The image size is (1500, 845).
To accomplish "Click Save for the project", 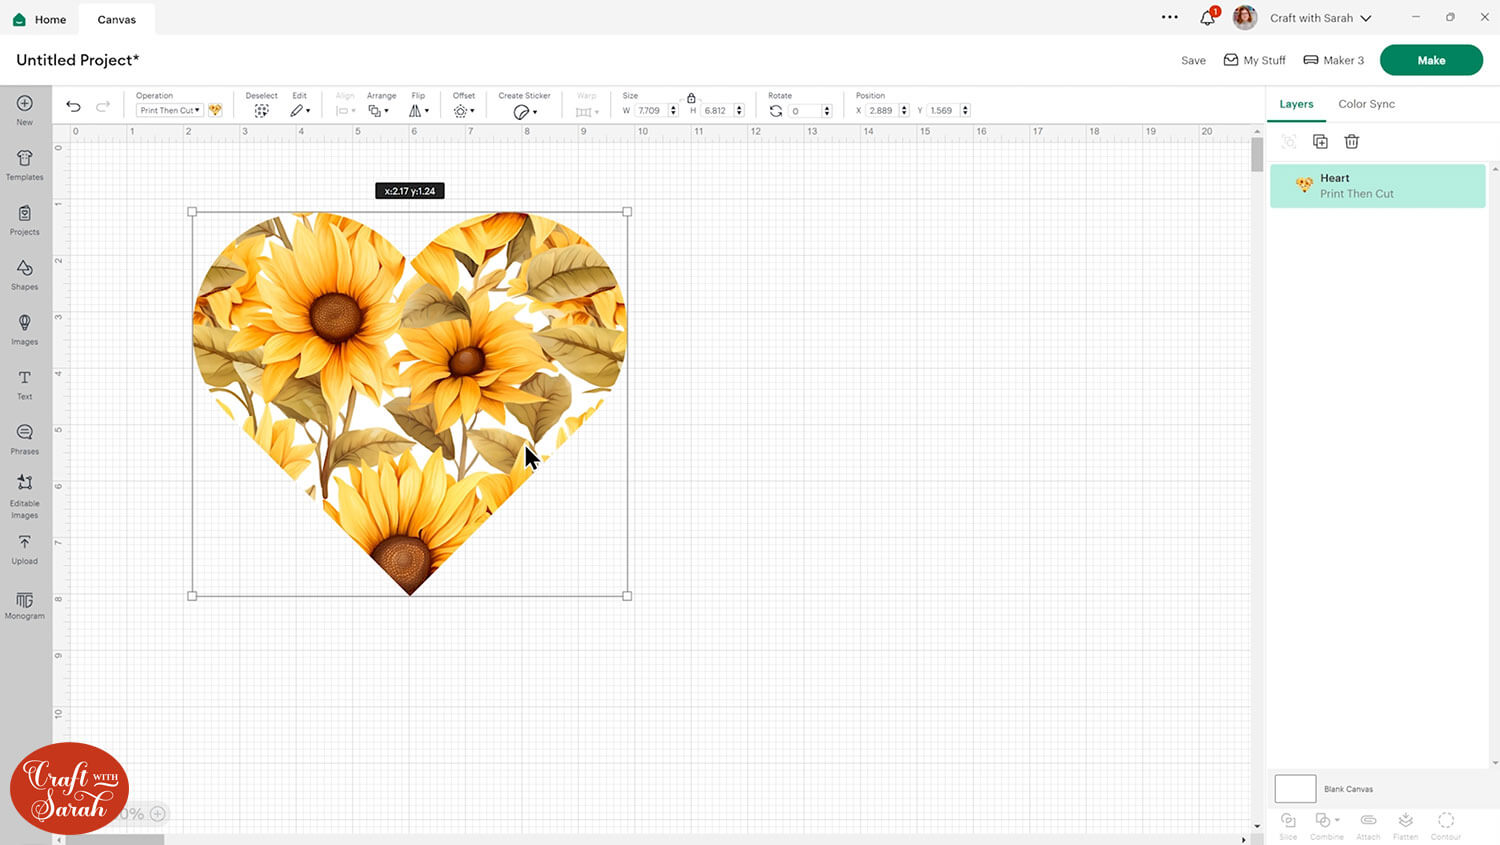I will pyautogui.click(x=1193, y=61).
